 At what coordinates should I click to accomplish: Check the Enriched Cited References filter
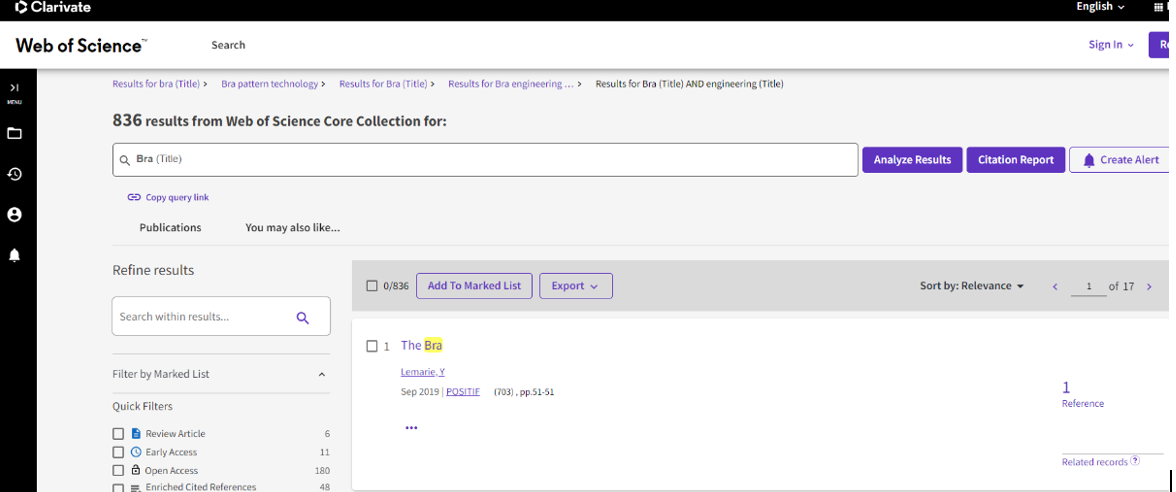tap(118, 488)
